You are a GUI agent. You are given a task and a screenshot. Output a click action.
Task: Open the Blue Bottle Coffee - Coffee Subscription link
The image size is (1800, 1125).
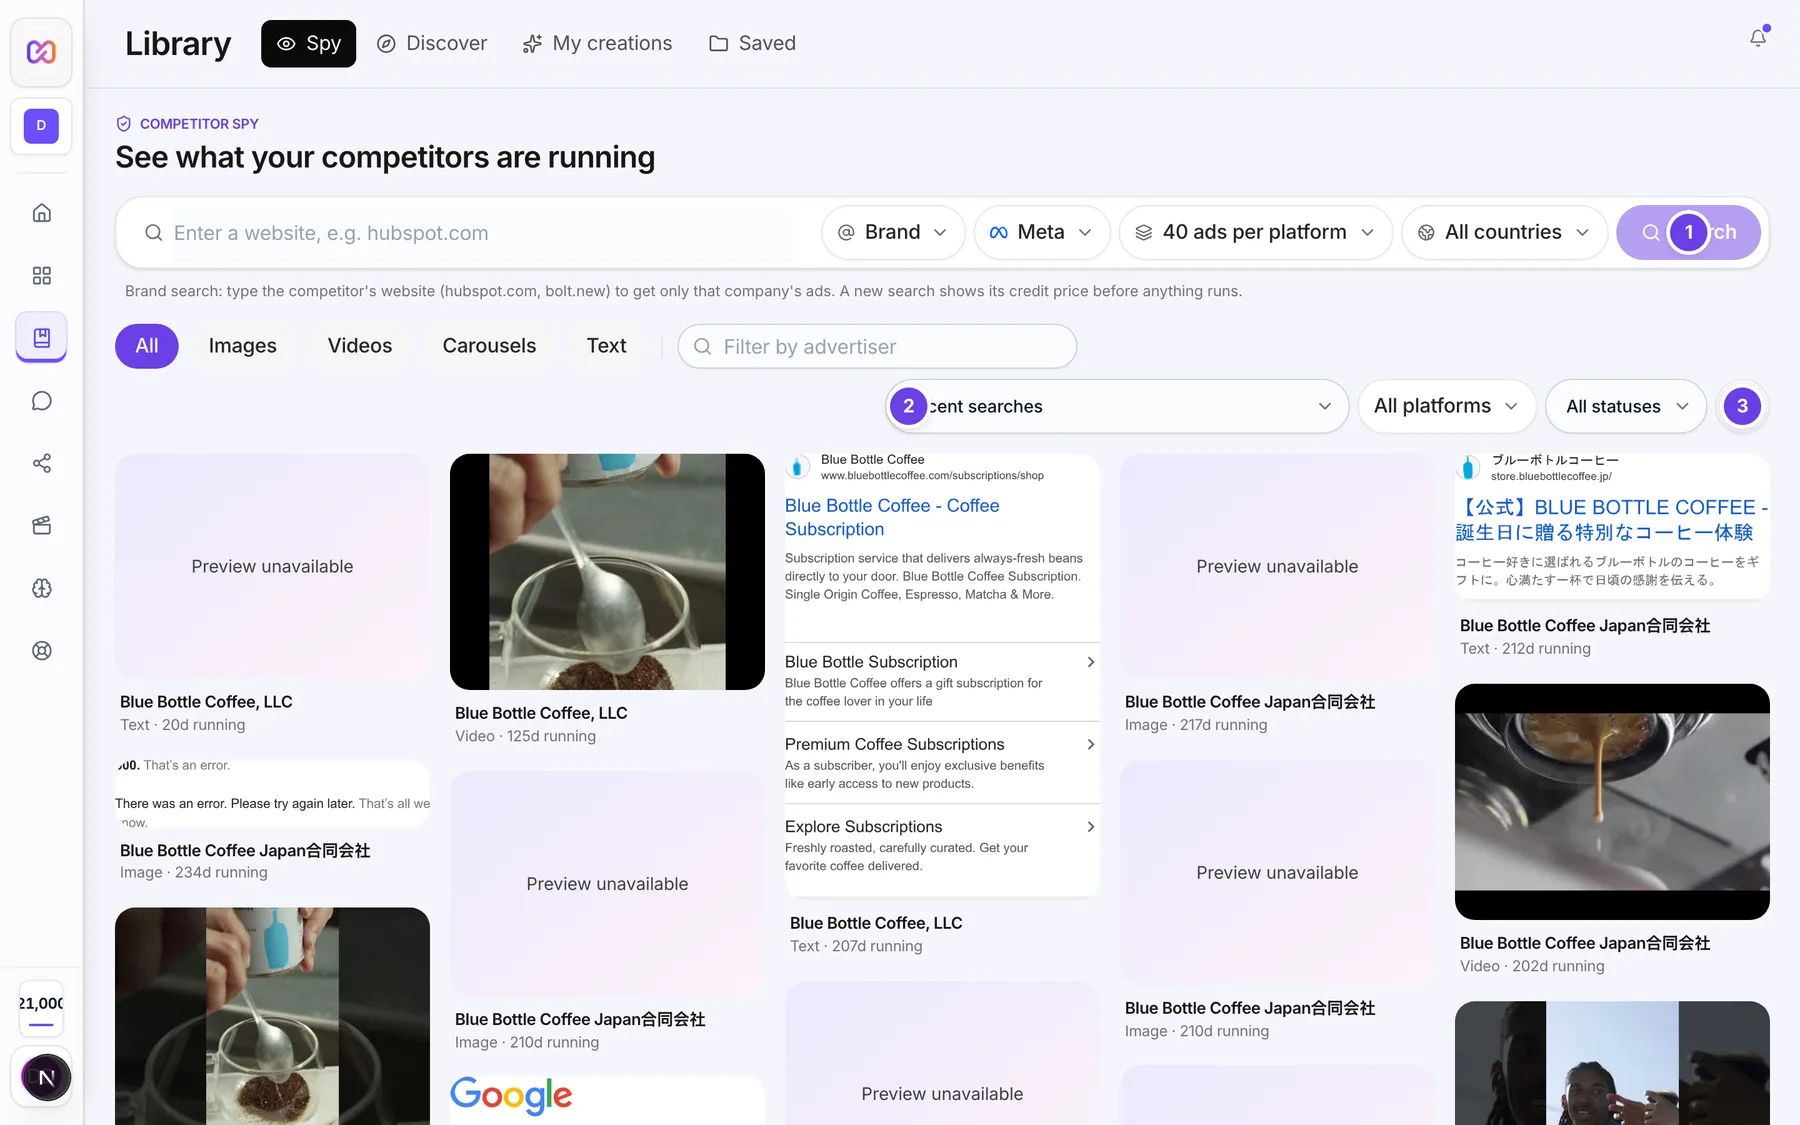click(x=892, y=517)
